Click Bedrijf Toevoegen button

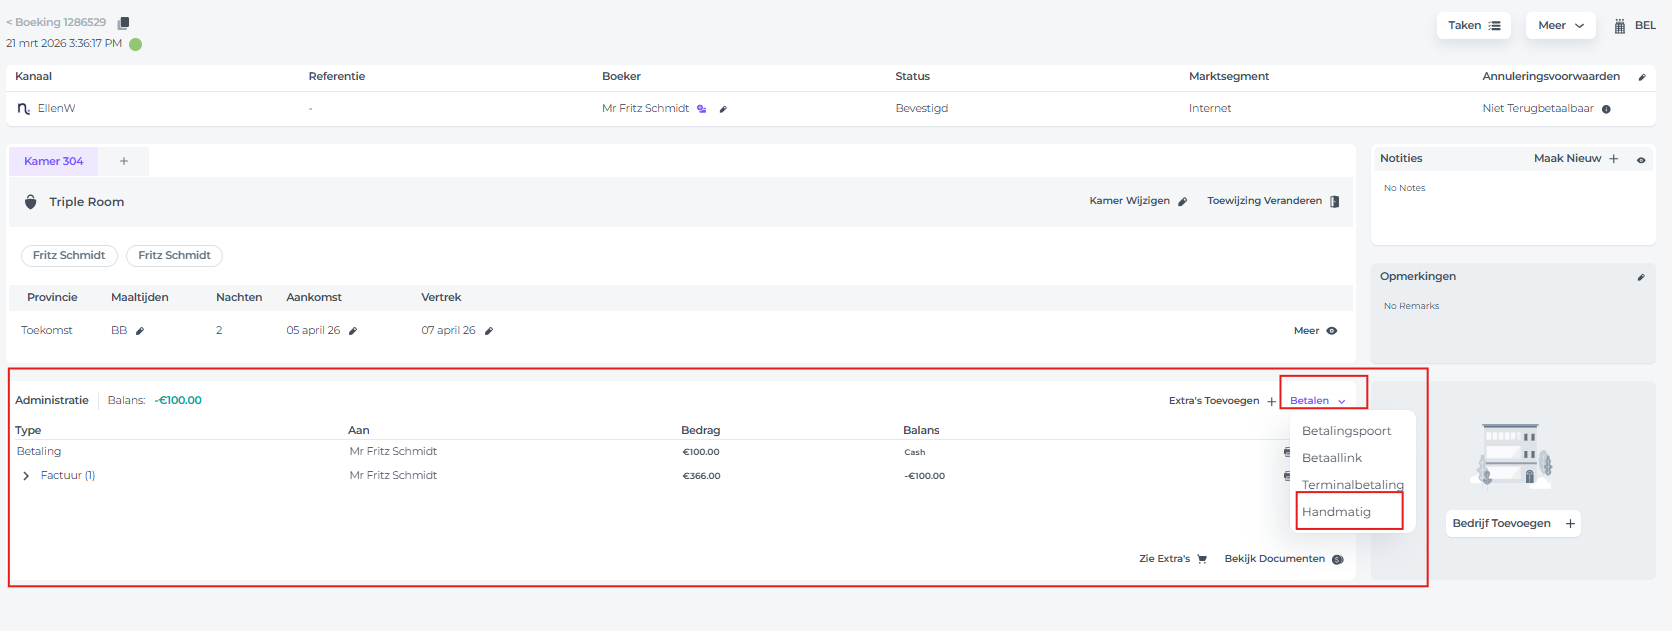[x=1512, y=524]
